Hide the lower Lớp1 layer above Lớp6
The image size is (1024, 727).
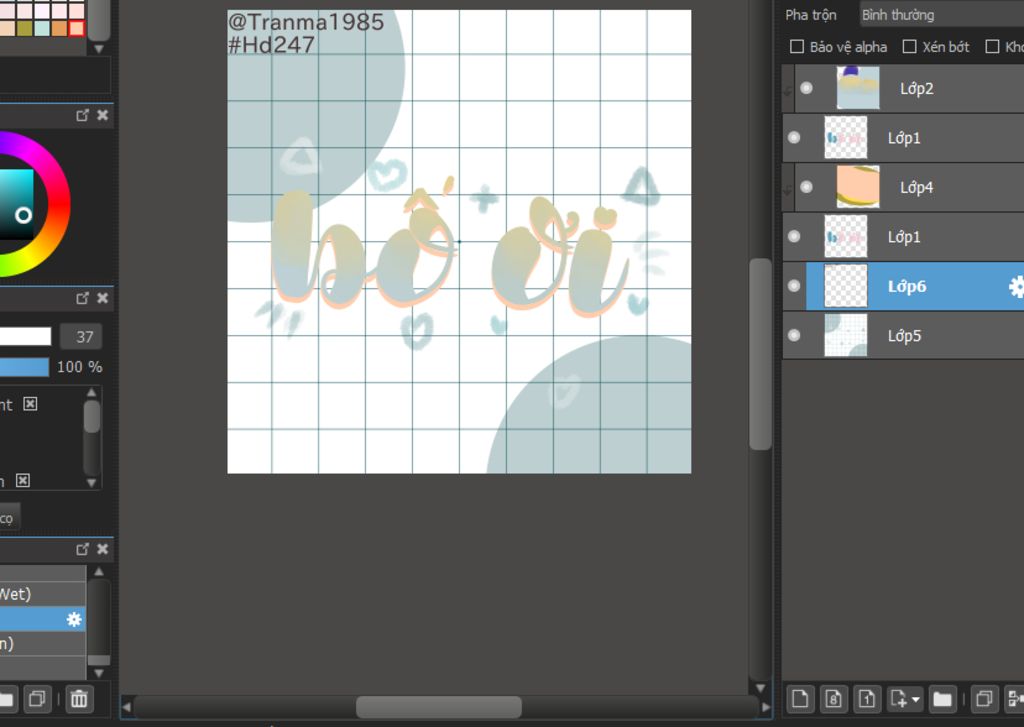click(x=794, y=236)
